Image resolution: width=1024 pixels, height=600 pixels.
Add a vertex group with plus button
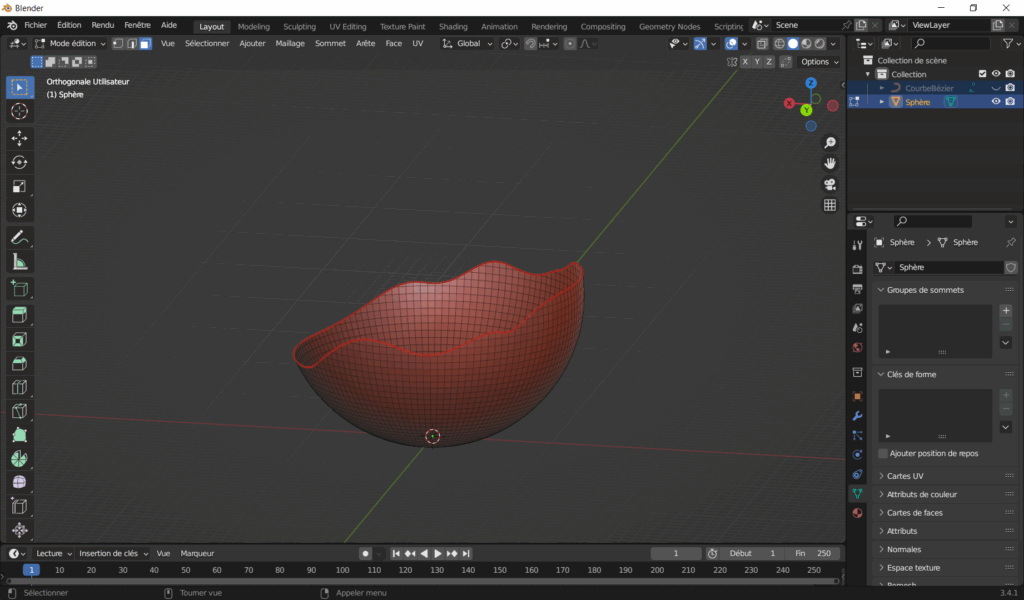point(1006,311)
